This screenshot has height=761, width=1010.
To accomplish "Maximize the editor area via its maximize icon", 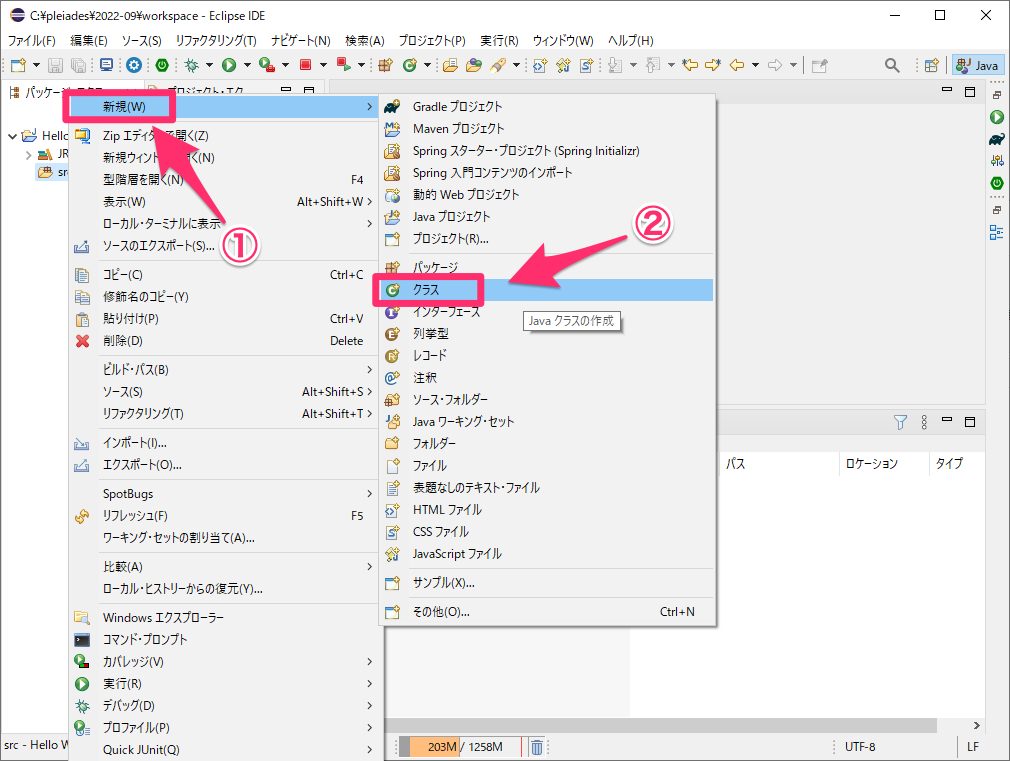I will coord(970,92).
